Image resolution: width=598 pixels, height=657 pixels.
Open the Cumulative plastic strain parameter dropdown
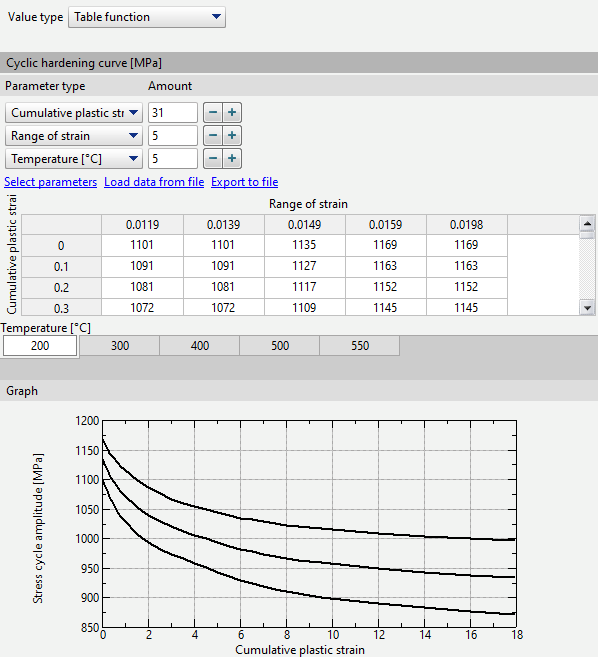(74, 113)
